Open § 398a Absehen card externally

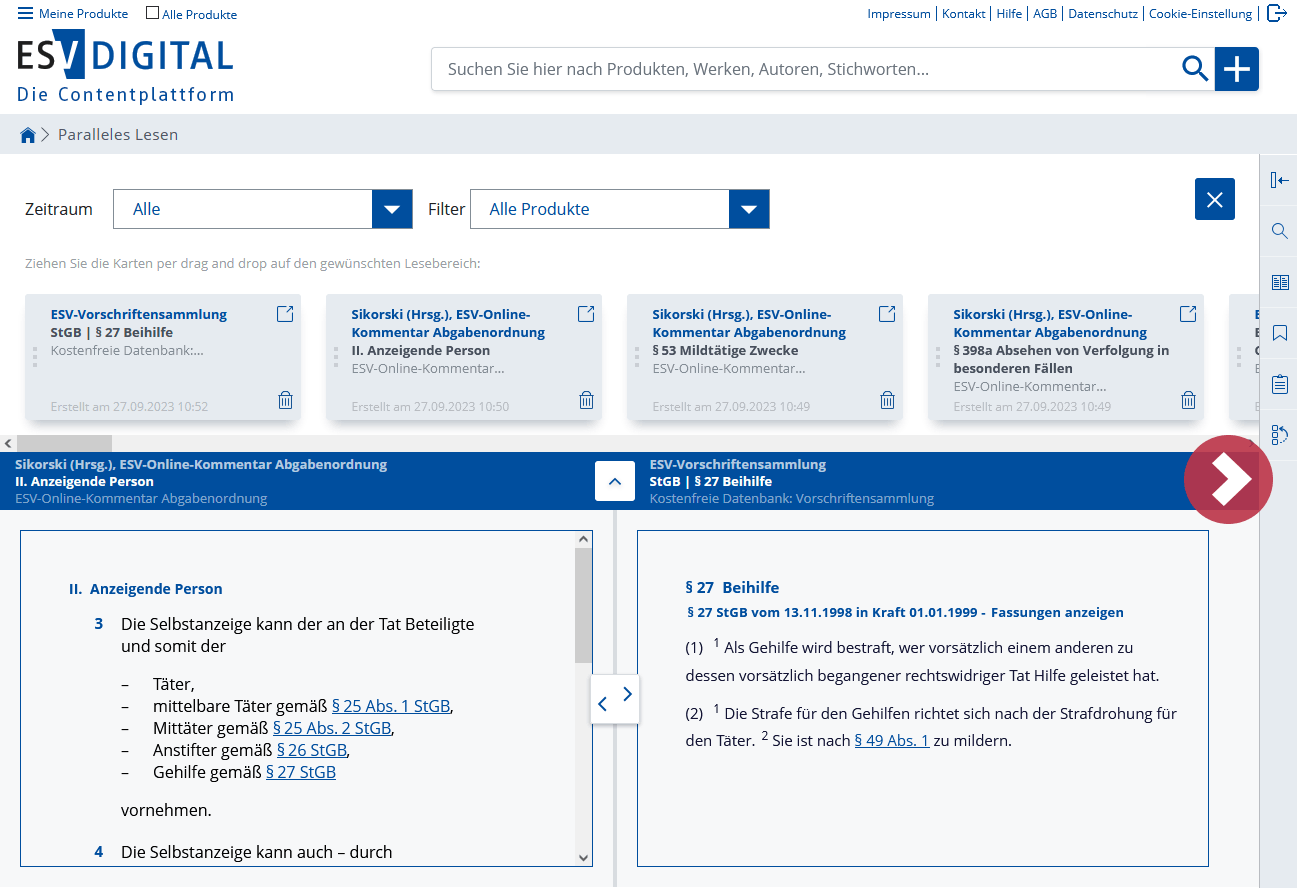pyautogui.click(x=1188, y=314)
